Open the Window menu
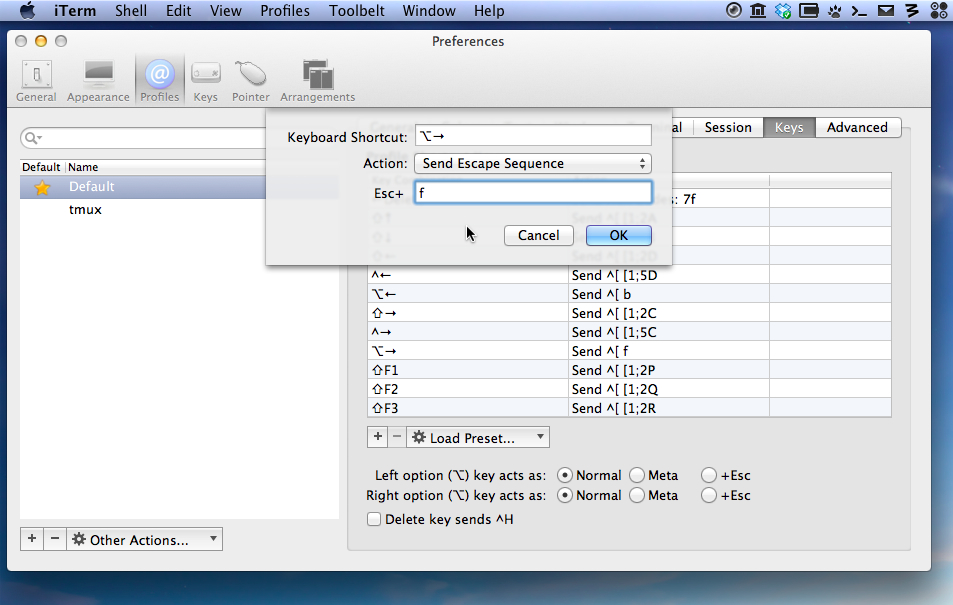The image size is (953, 605). click(x=428, y=11)
